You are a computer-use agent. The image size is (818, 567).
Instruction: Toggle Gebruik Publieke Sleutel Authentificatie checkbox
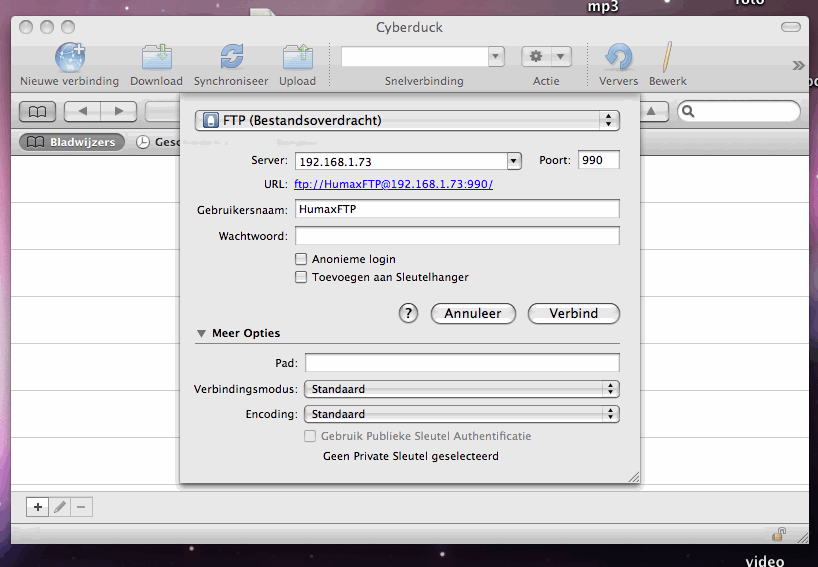point(310,436)
